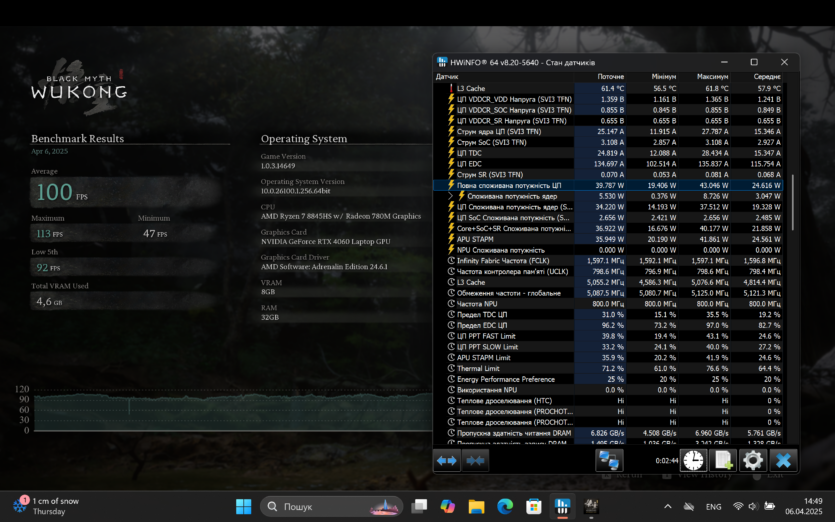Launch Copilot from the taskbar
The height and width of the screenshot is (522, 835).
point(448,506)
